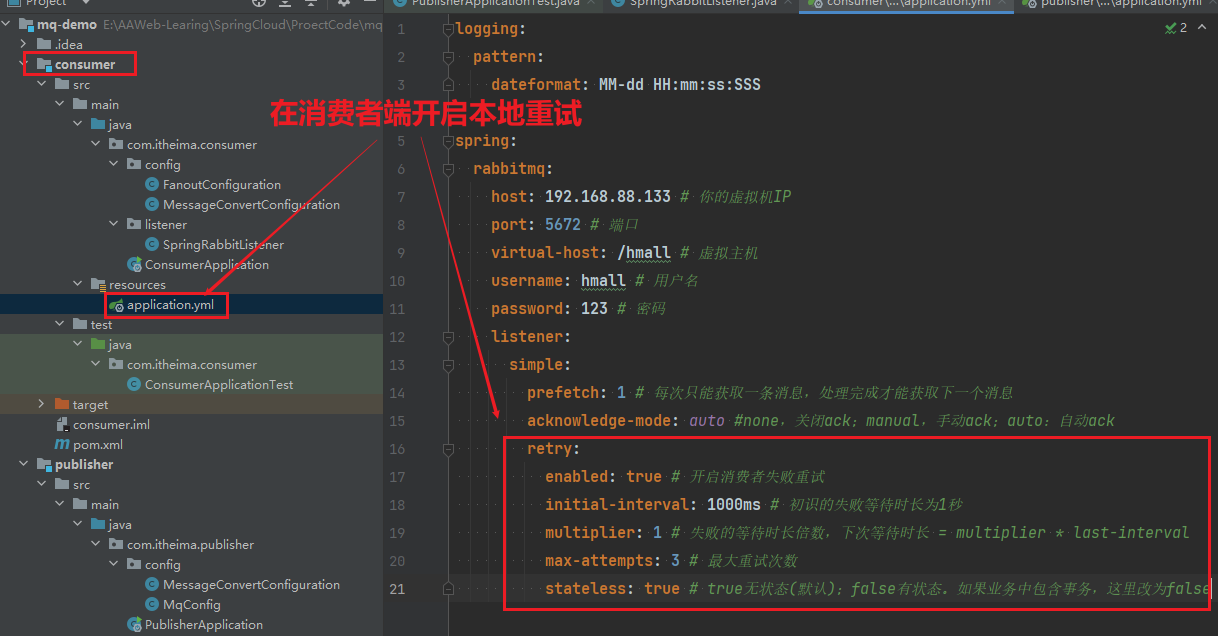Open the MqConfig class under publisher
Screen dimensions: 1218x636
[191, 604]
